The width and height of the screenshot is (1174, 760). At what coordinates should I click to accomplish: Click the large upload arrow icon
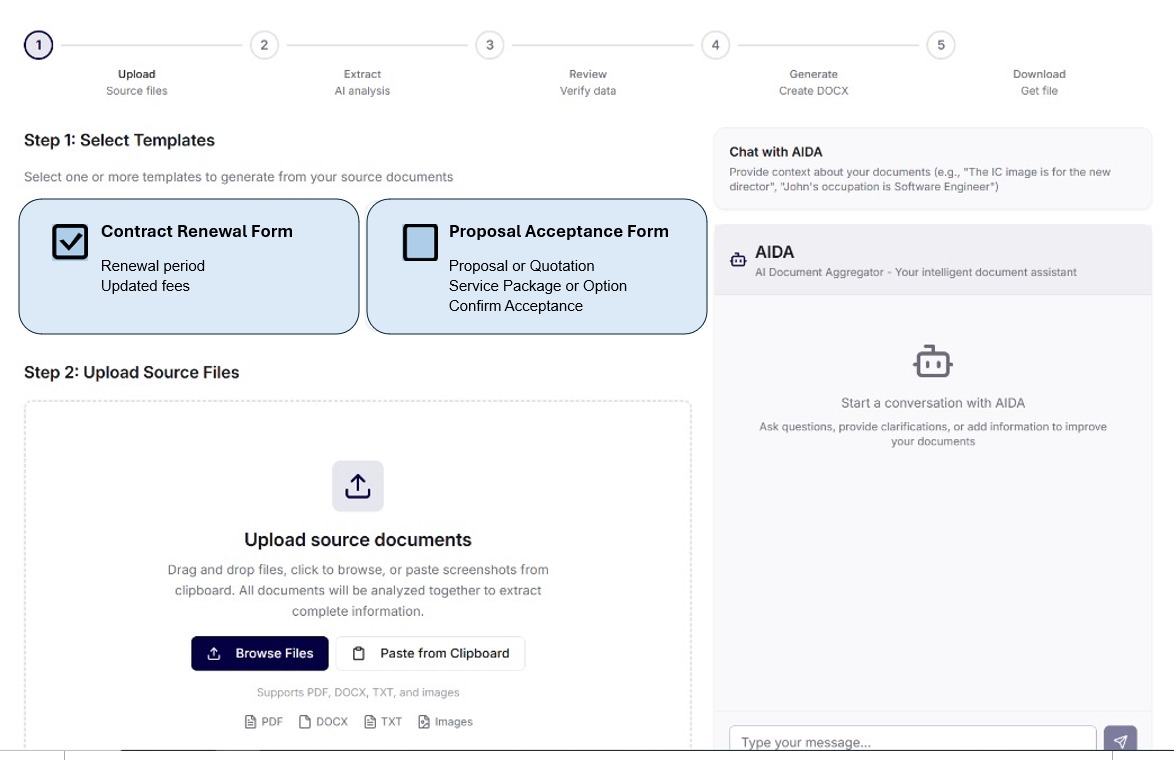point(358,486)
